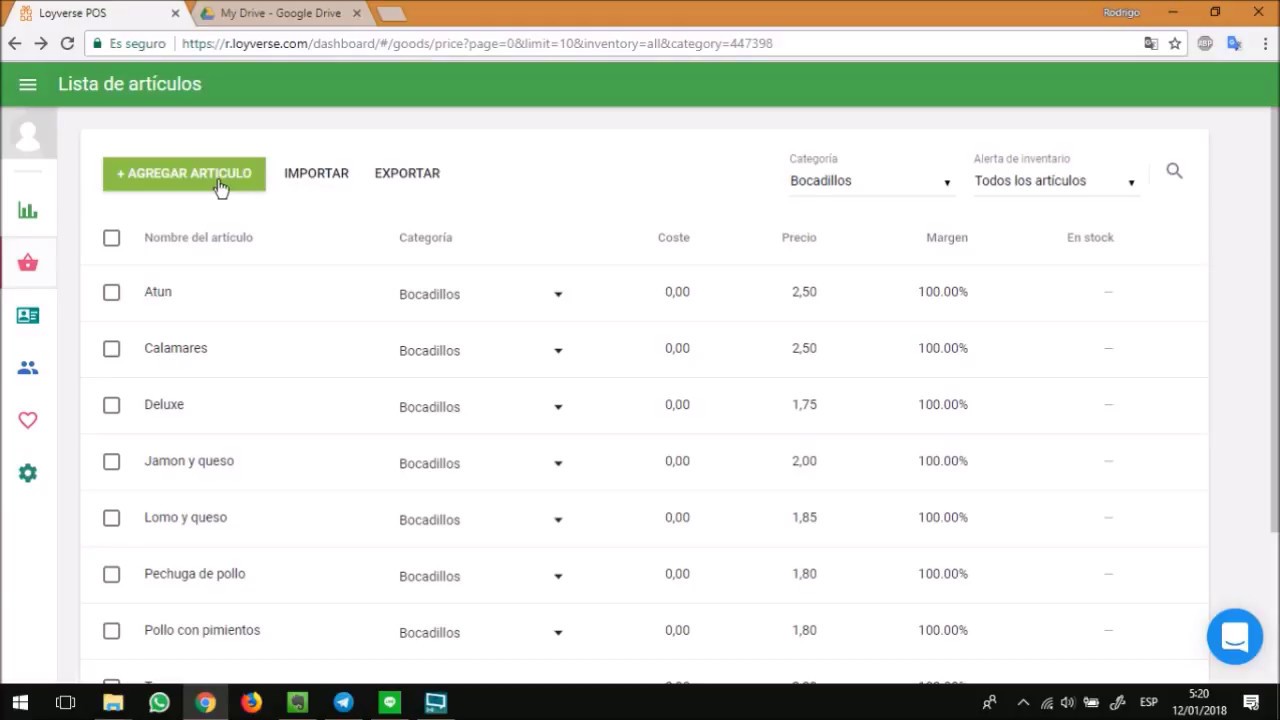Open the Items basket section
The width and height of the screenshot is (1280, 720).
point(28,263)
